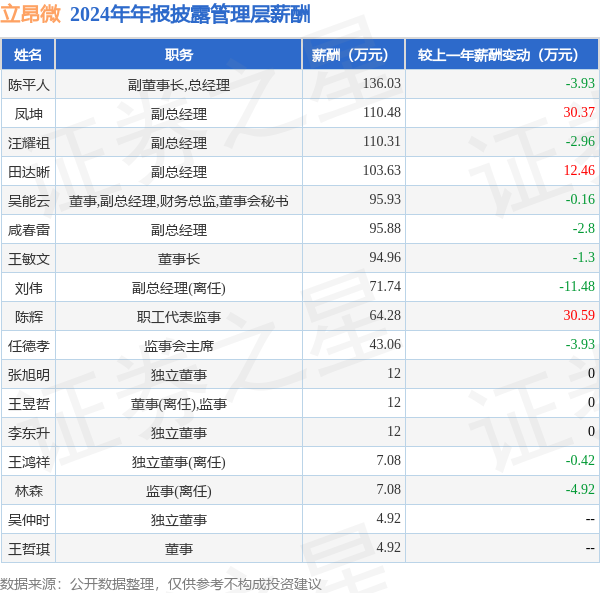600x593 pixels.
Task: Click change value '-4.92'
Action: coord(580,489)
